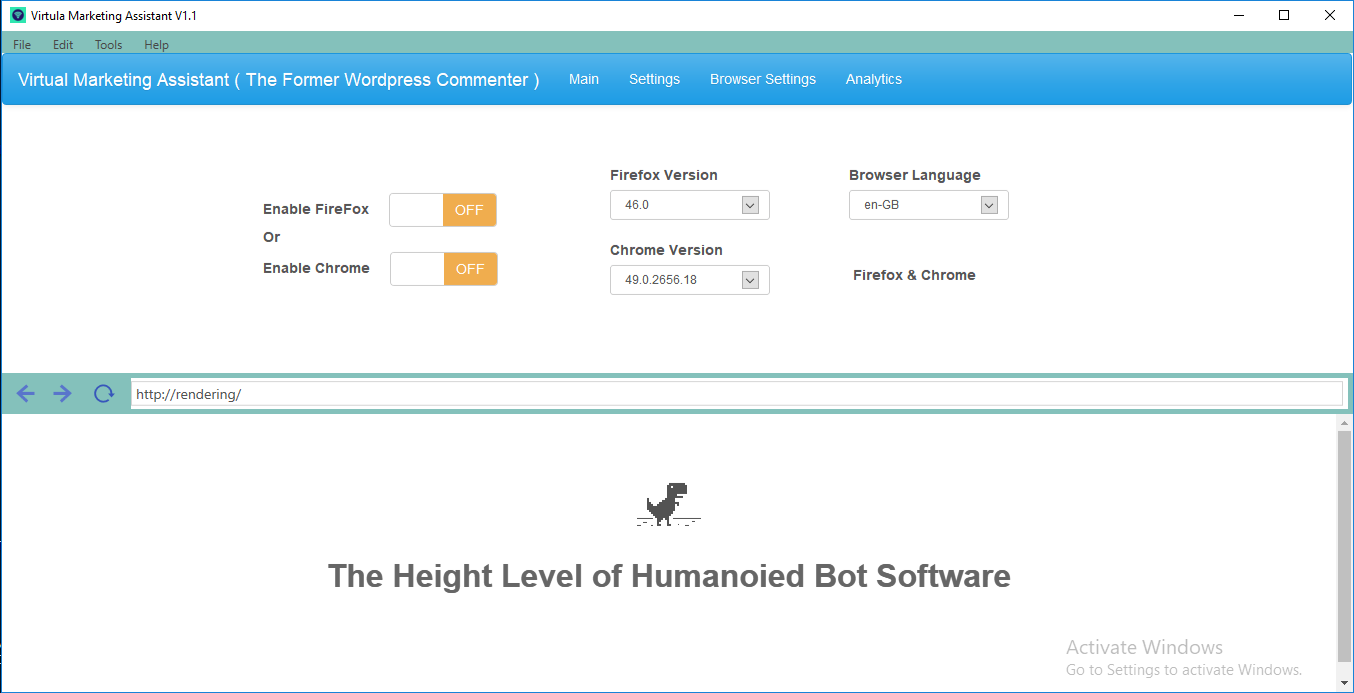Open the Help menu
This screenshot has width=1354, height=693.
(156, 44)
